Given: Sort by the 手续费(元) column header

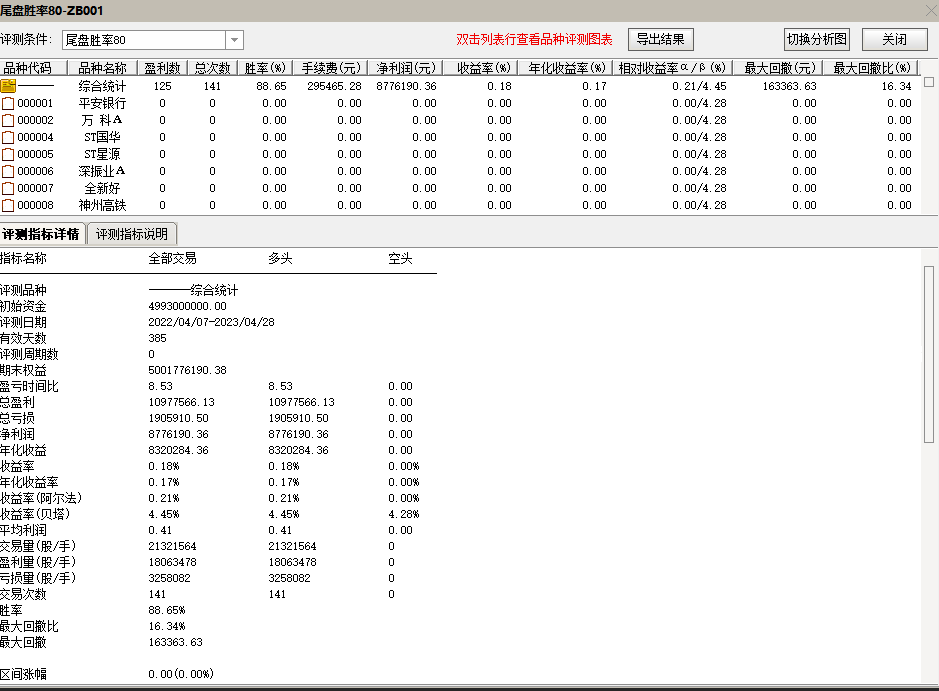Looking at the screenshot, I should coord(331,68).
